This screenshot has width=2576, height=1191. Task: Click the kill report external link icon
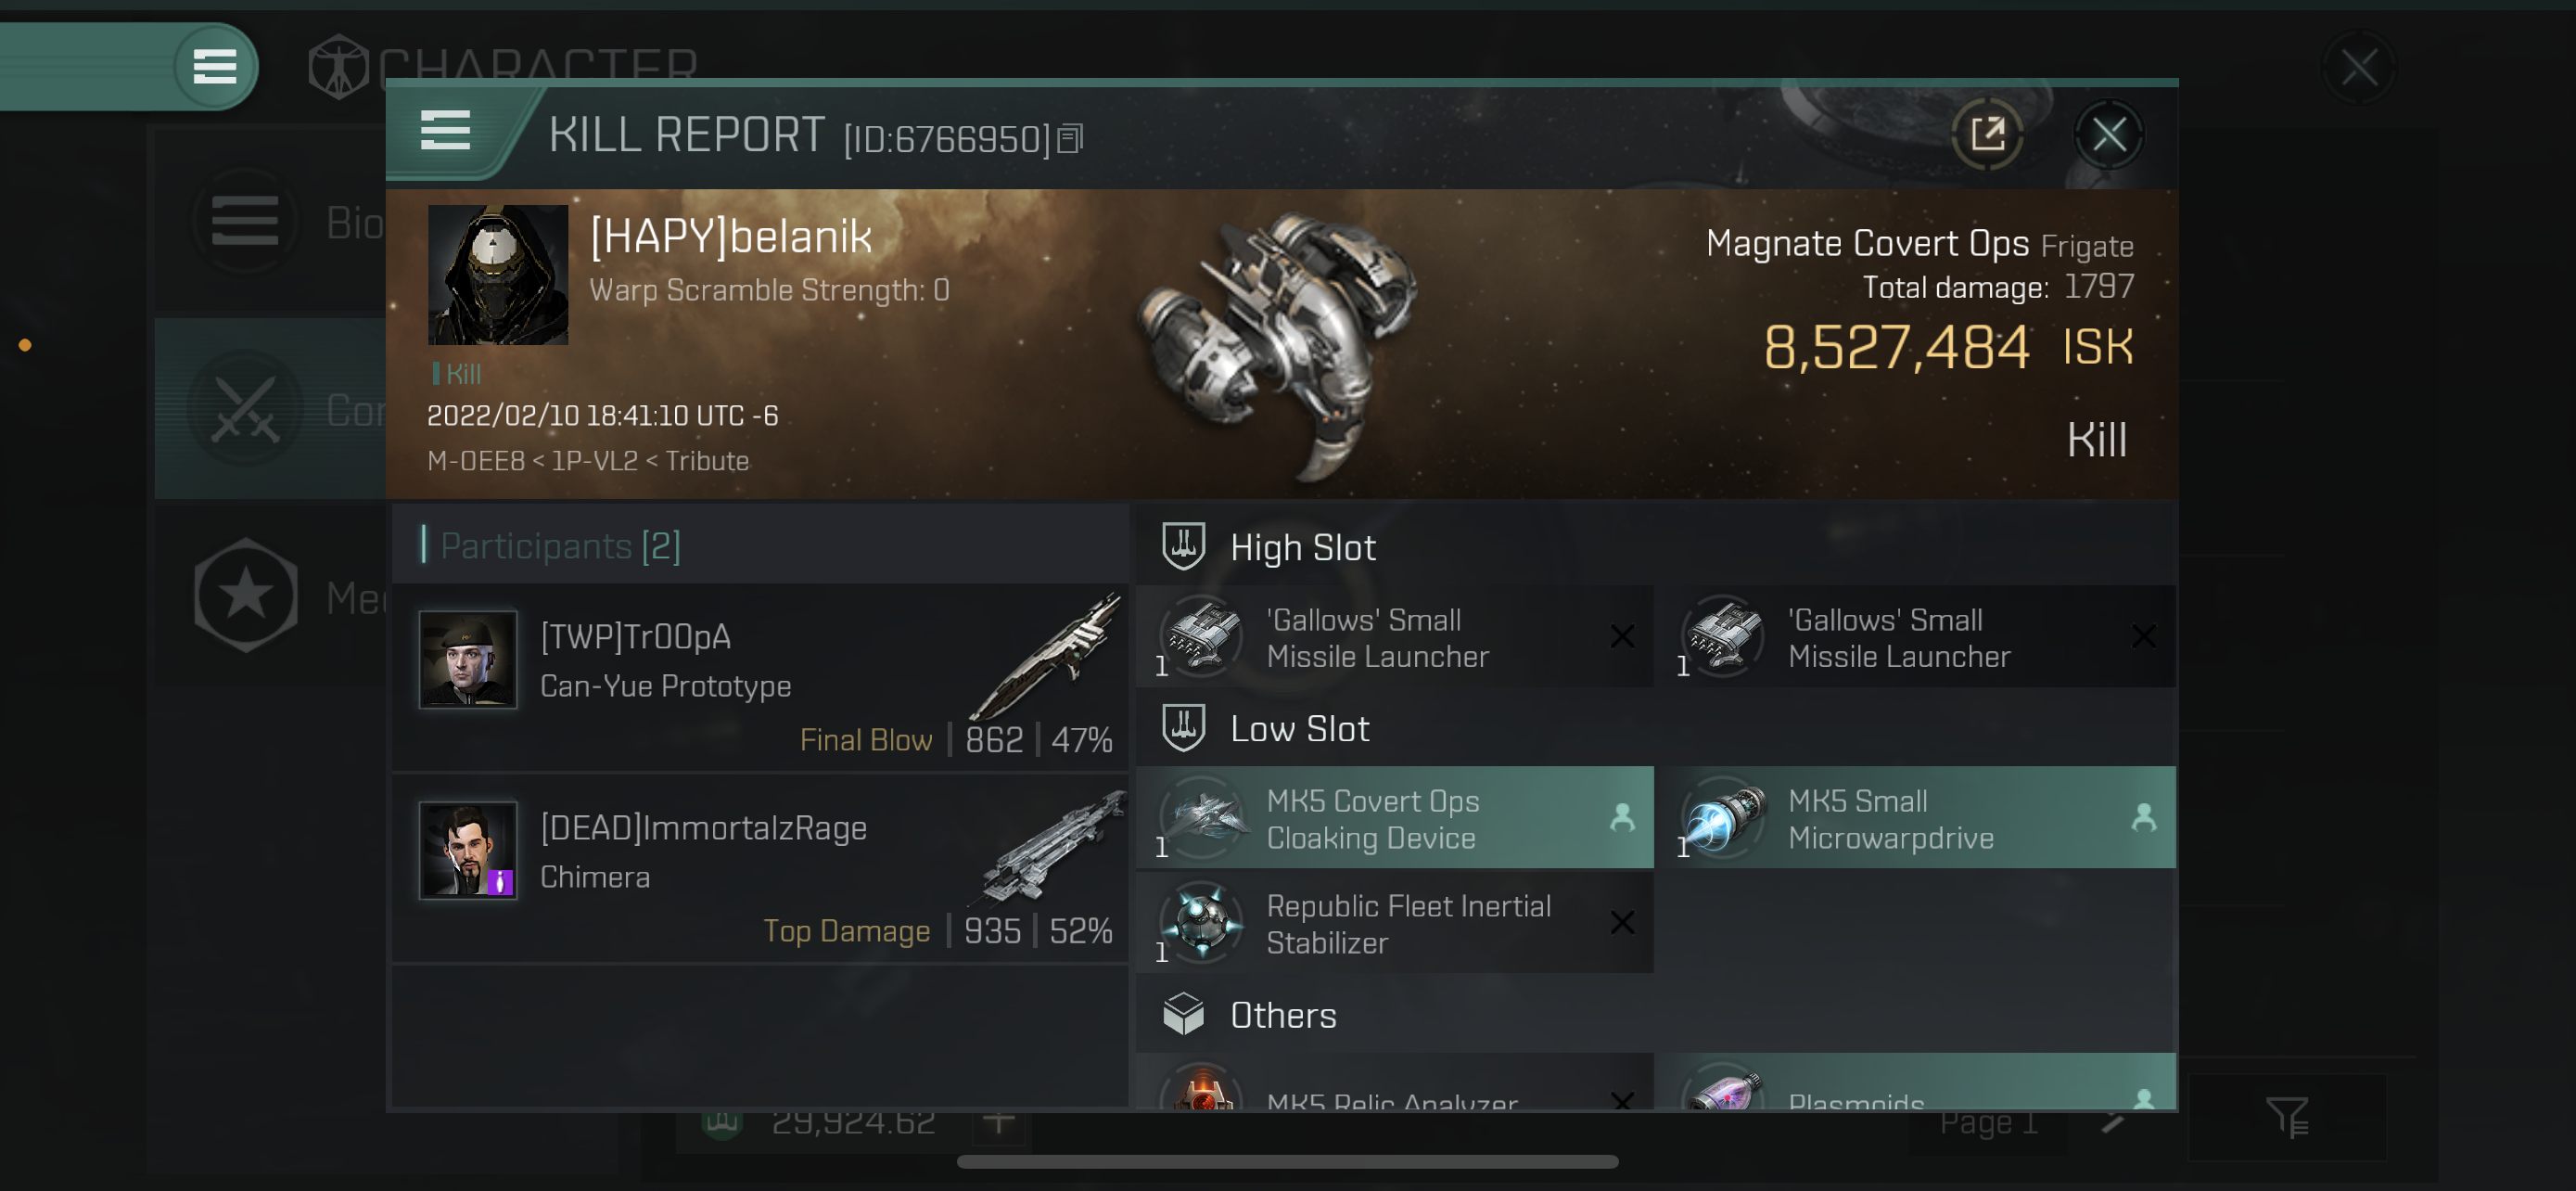click(1988, 134)
